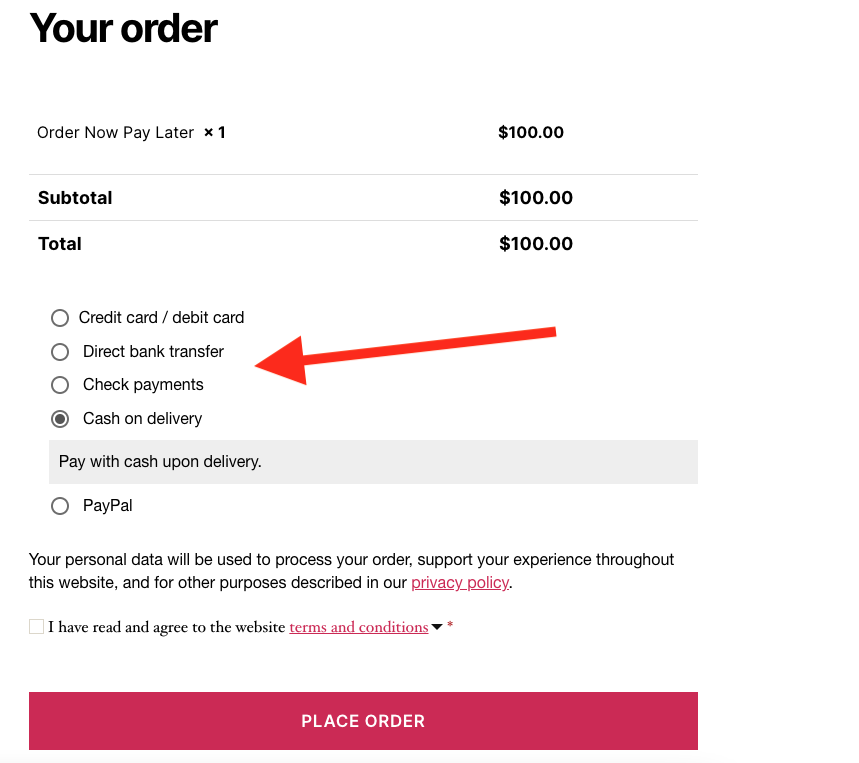Click the Pay with cash upon delivery box
The width and height of the screenshot is (859, 763).
coord(373,462)
